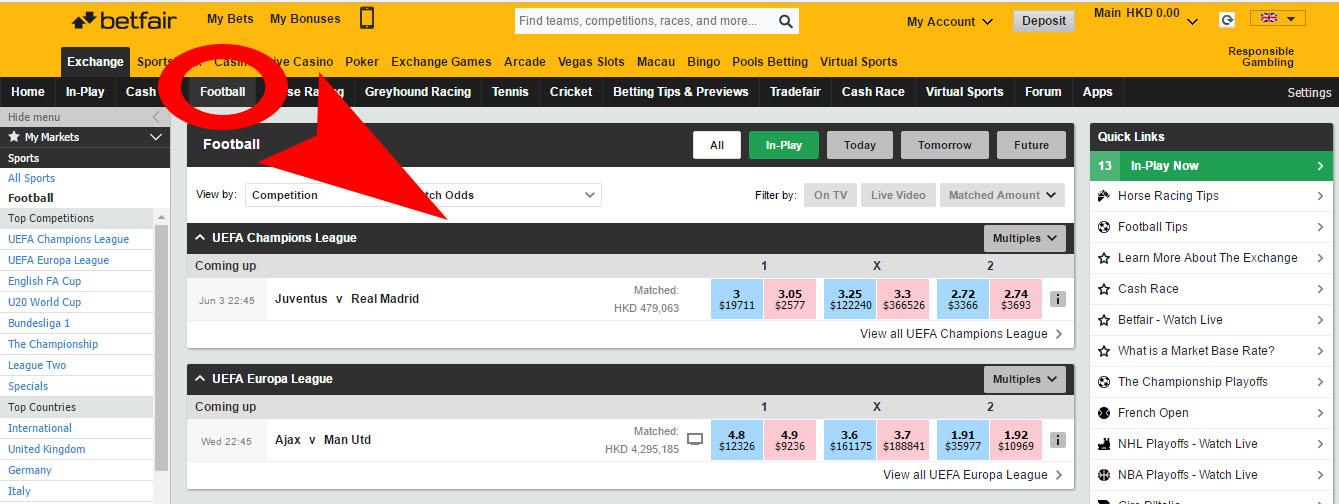Open the Tradefair menu item

[x=795, y=91]
